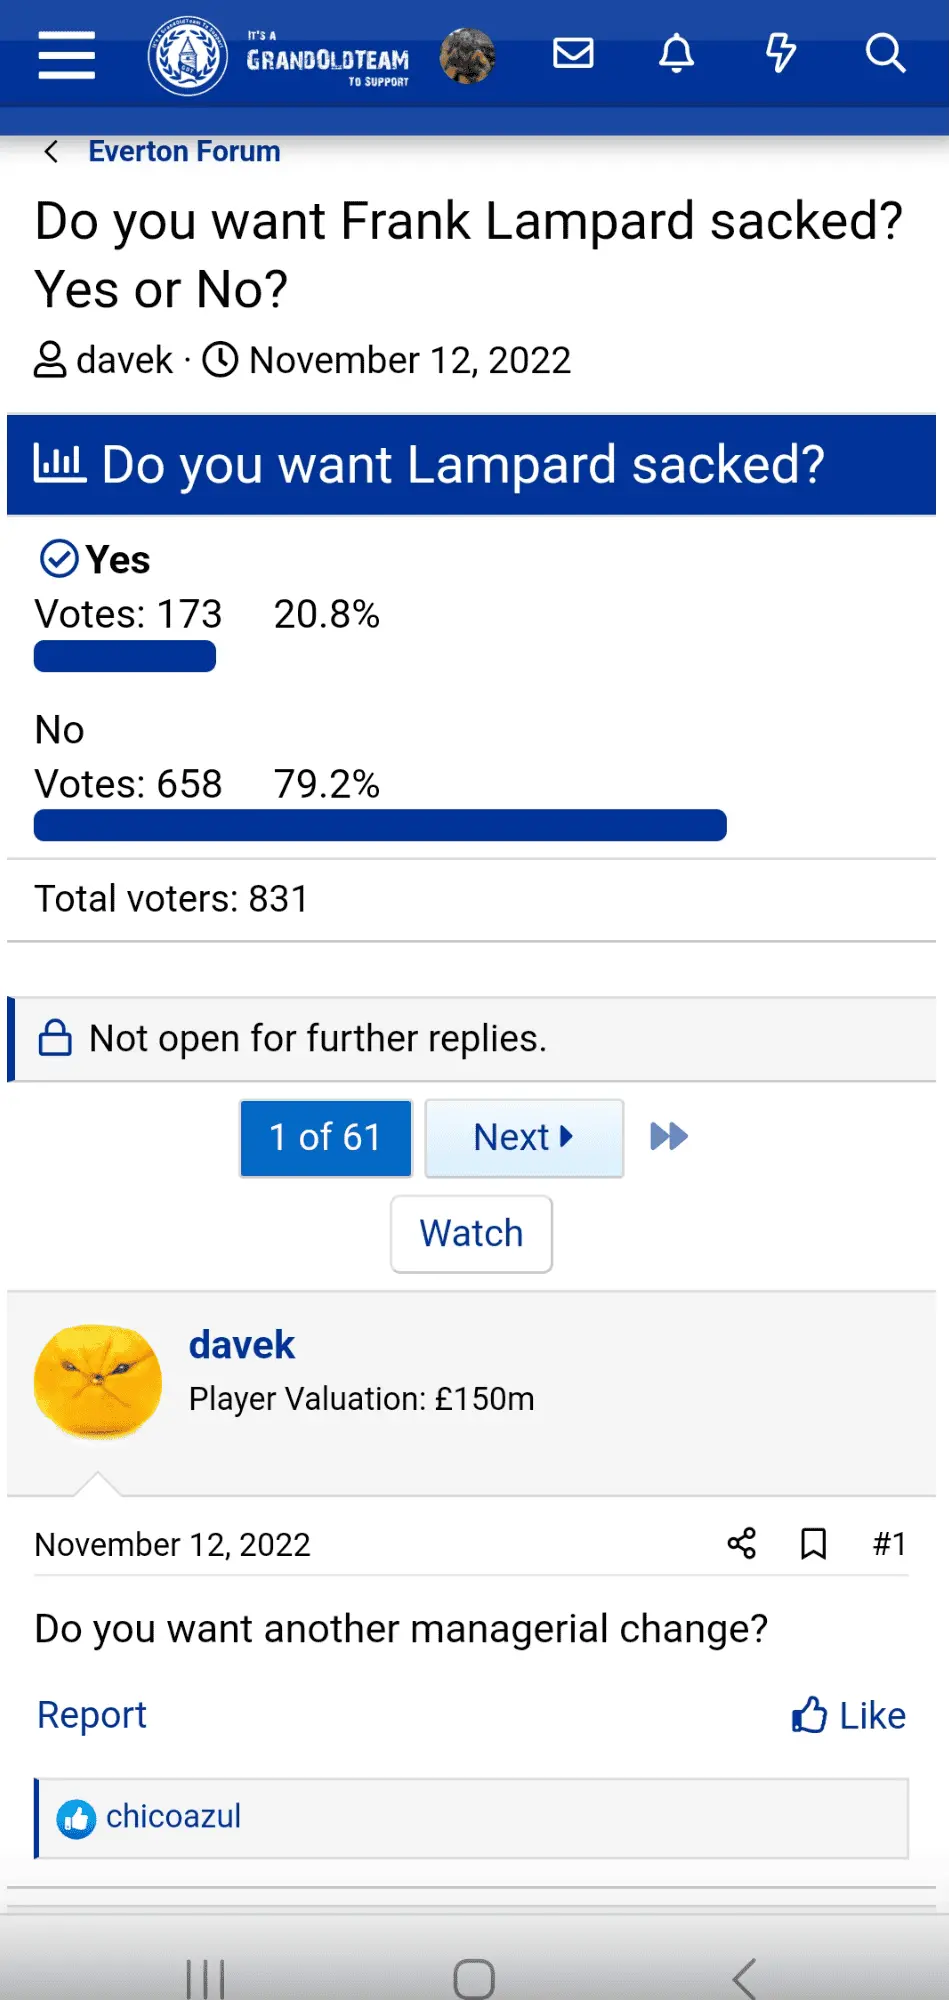The image size is (949, 2000).
Task: Open the search magnifier icon
Action: (885, 54)
